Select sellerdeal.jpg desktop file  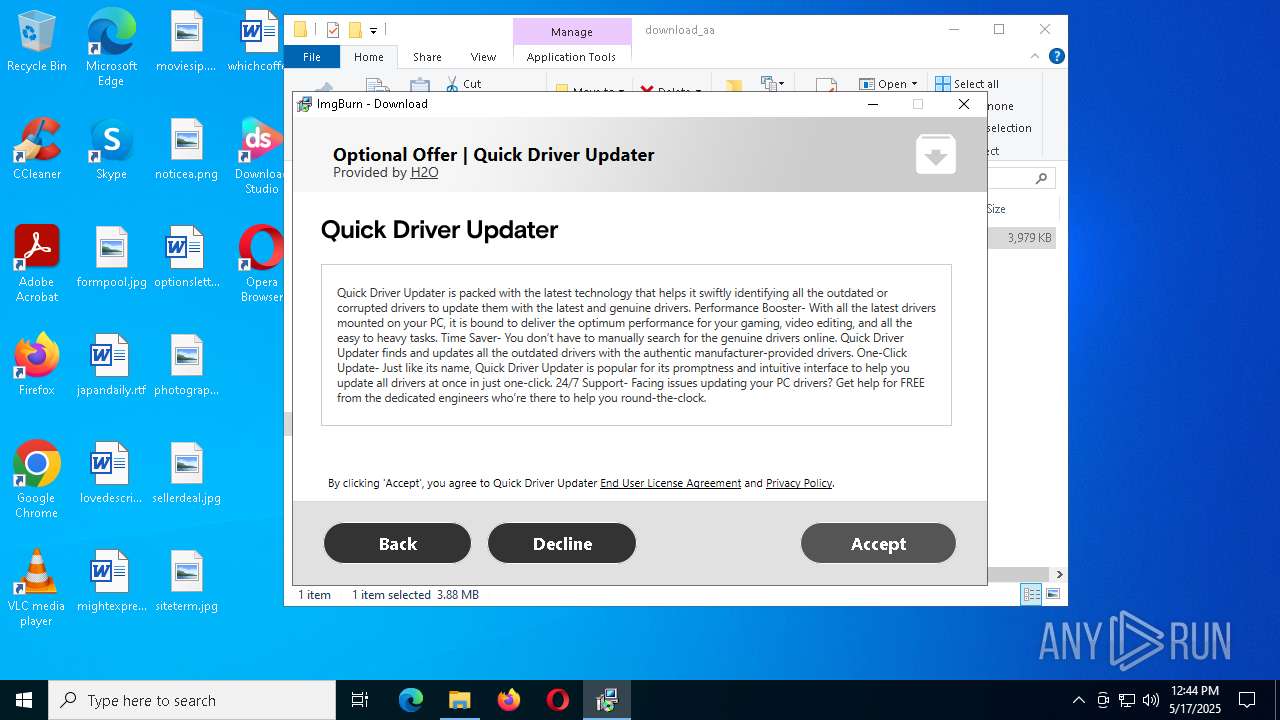186,474
